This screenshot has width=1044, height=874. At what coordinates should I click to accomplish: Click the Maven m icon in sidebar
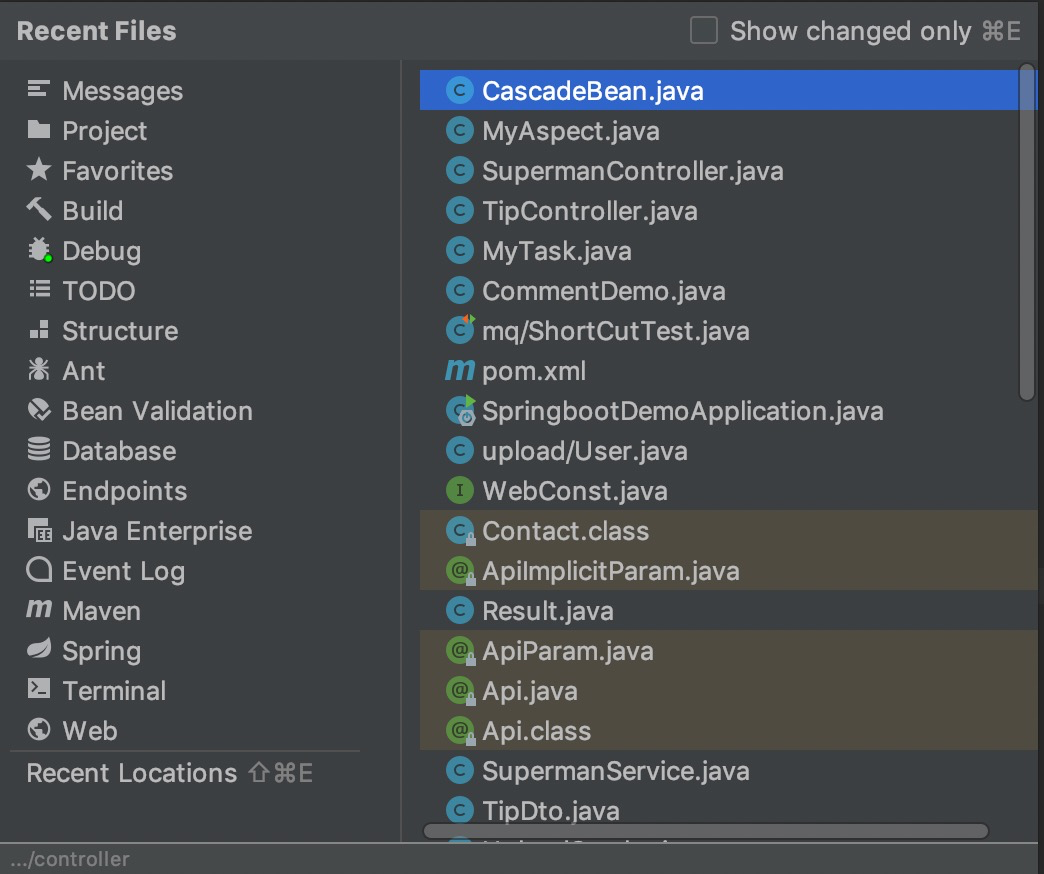pos(39,610)
